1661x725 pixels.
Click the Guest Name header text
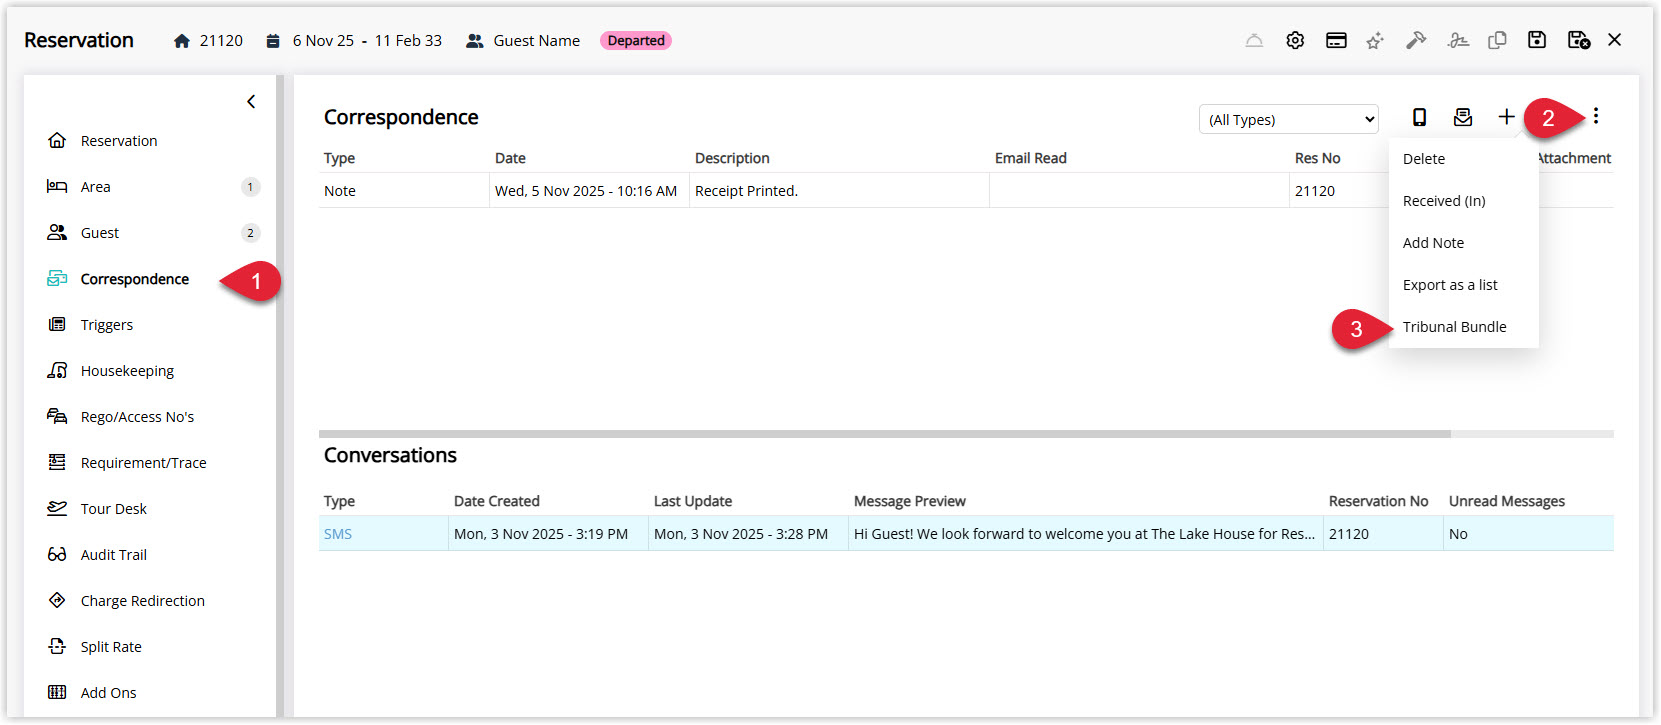click(x=537, y=41)
